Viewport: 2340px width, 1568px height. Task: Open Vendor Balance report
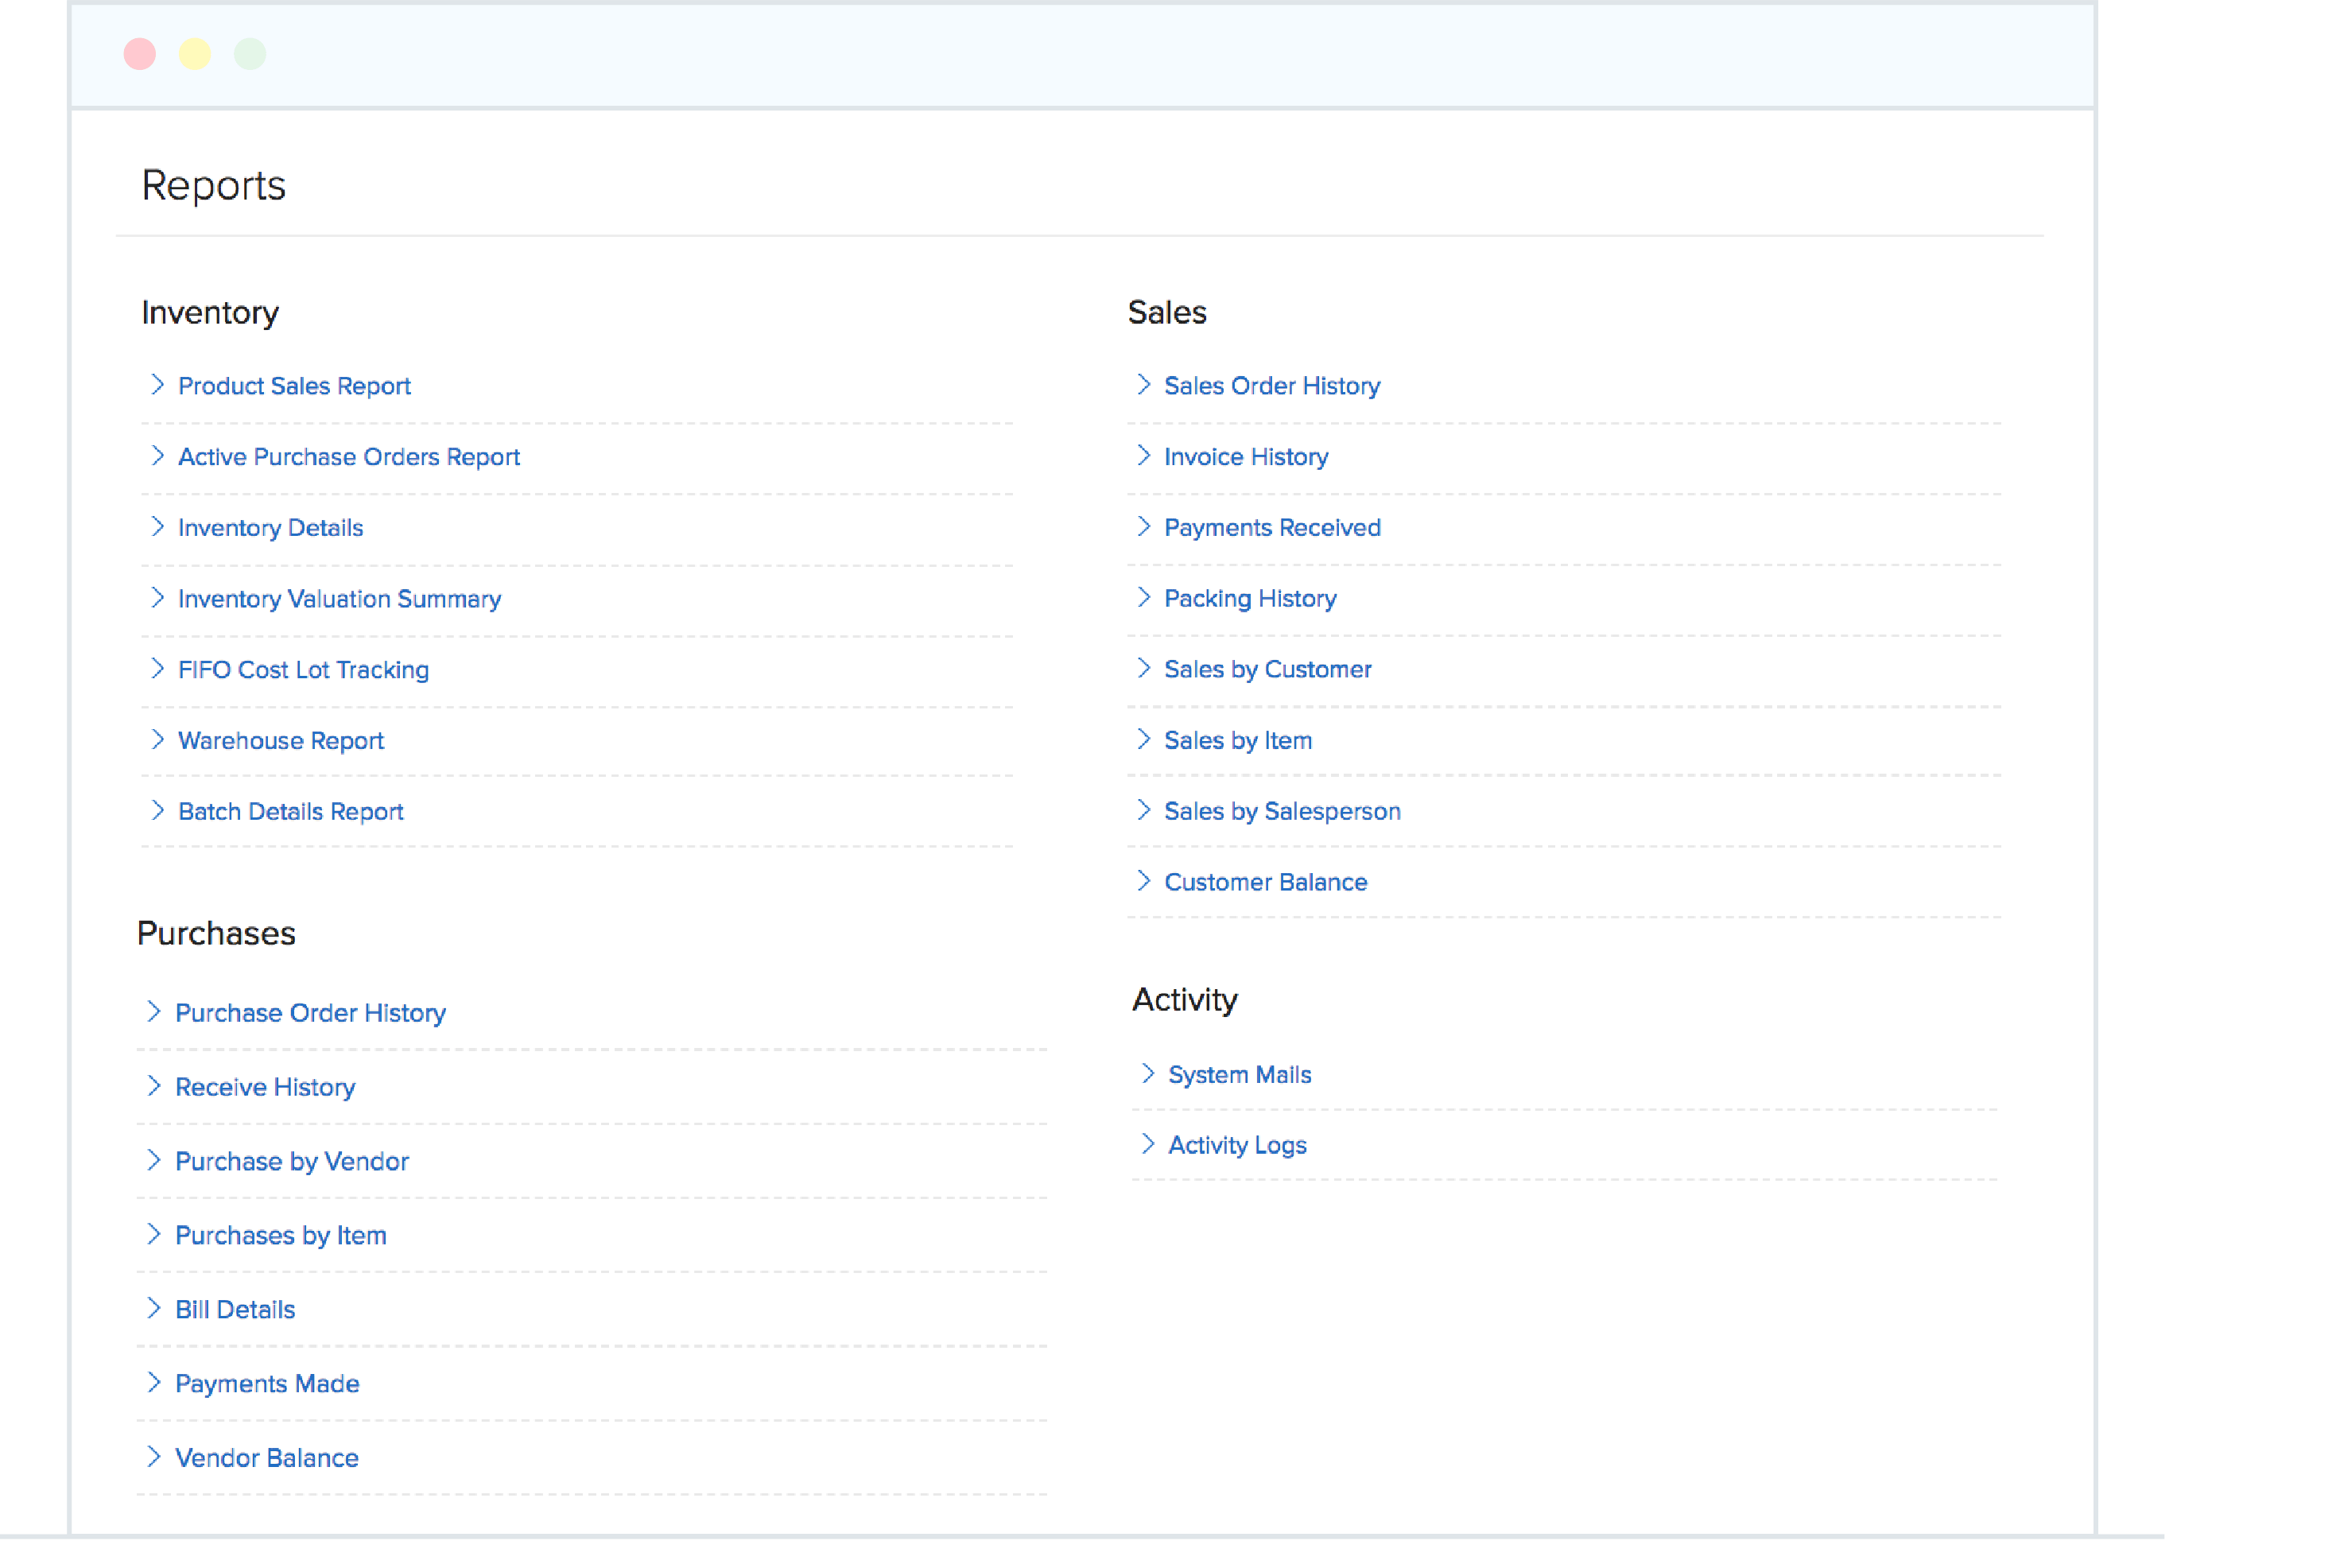click(266, 1457)
